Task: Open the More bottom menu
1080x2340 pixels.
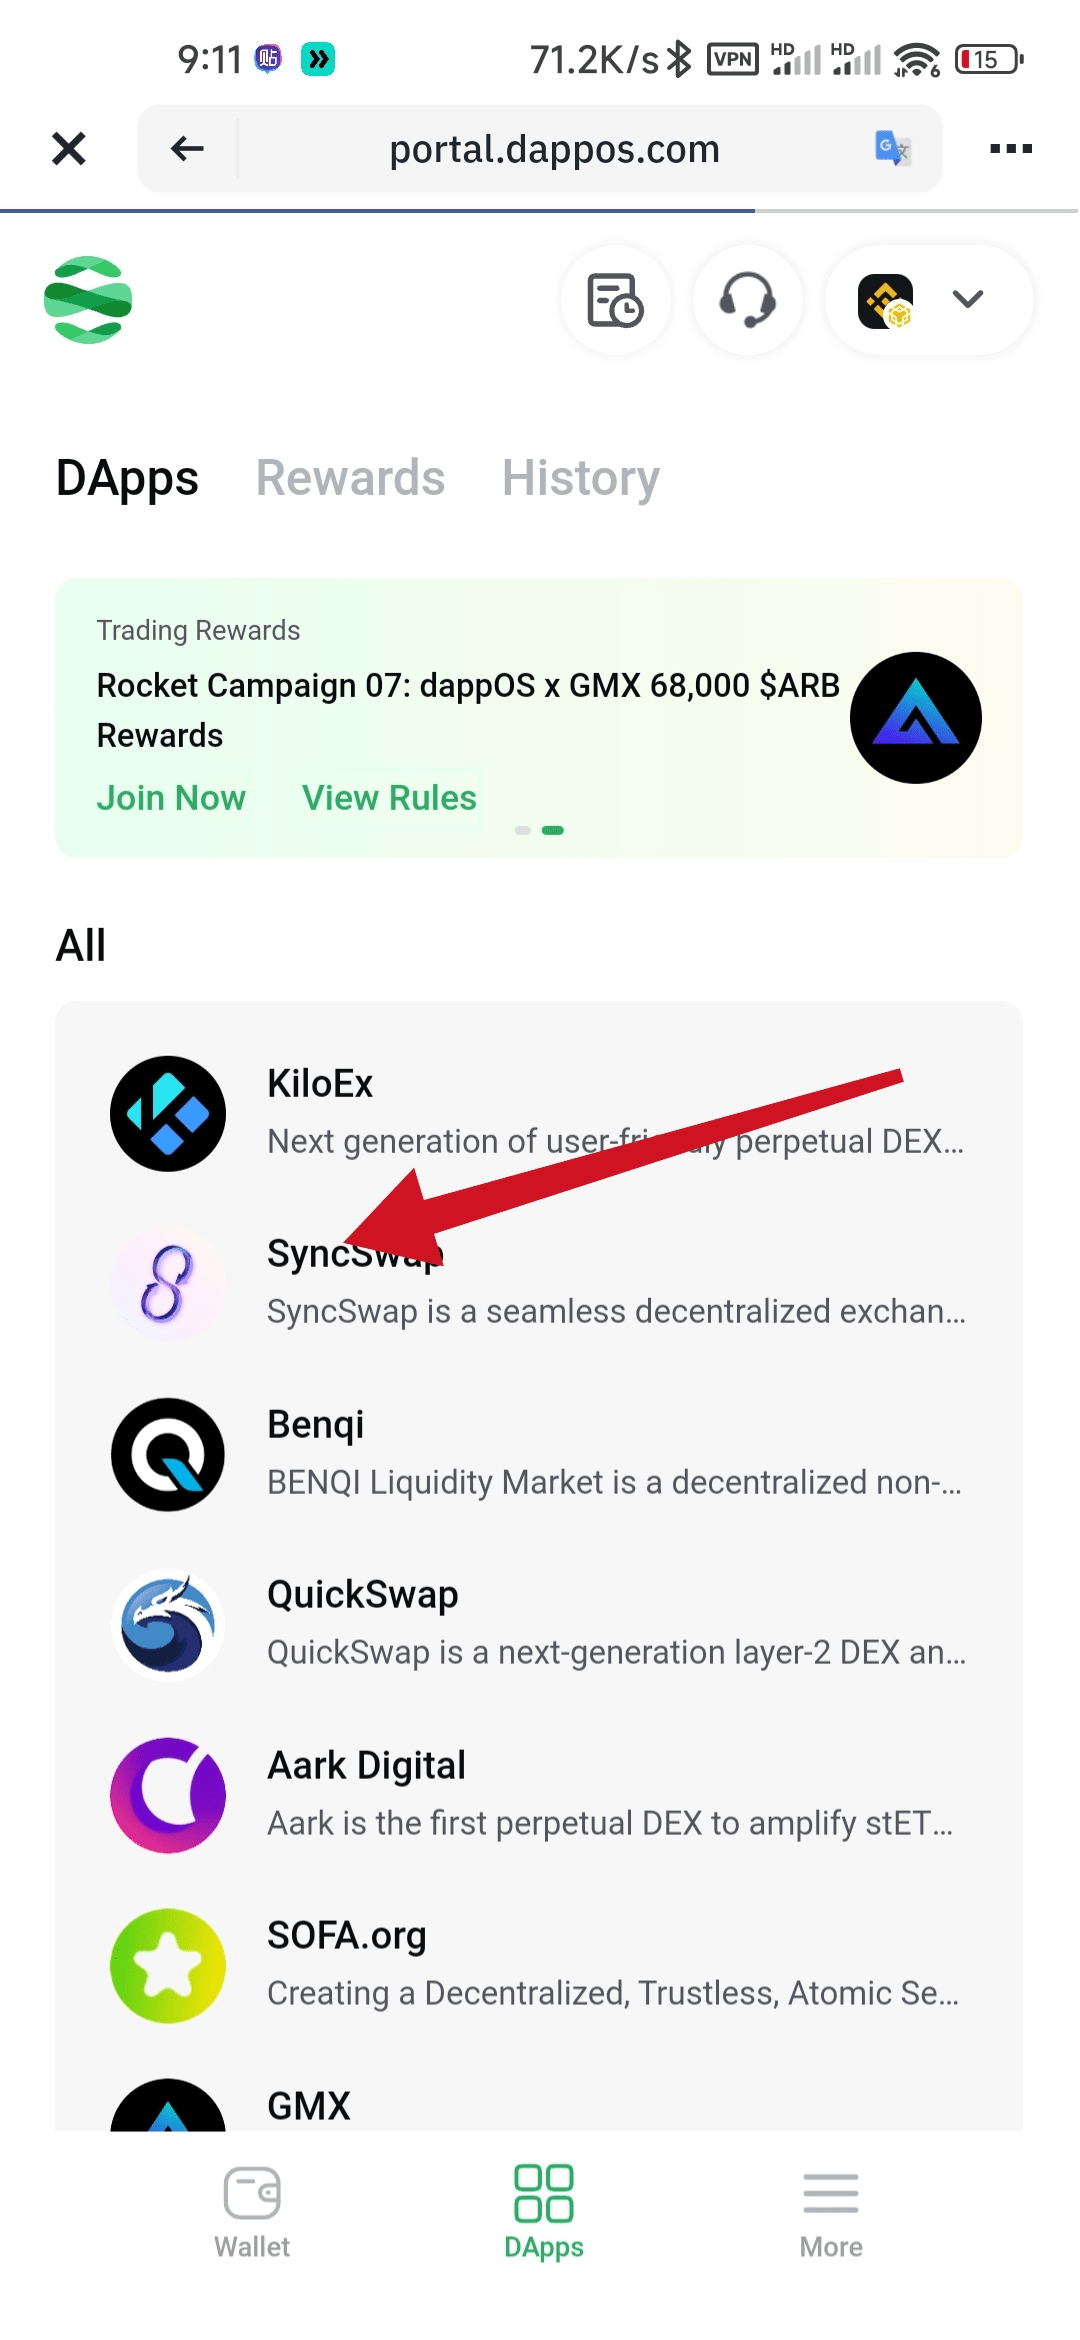Action: (831, 2211)
